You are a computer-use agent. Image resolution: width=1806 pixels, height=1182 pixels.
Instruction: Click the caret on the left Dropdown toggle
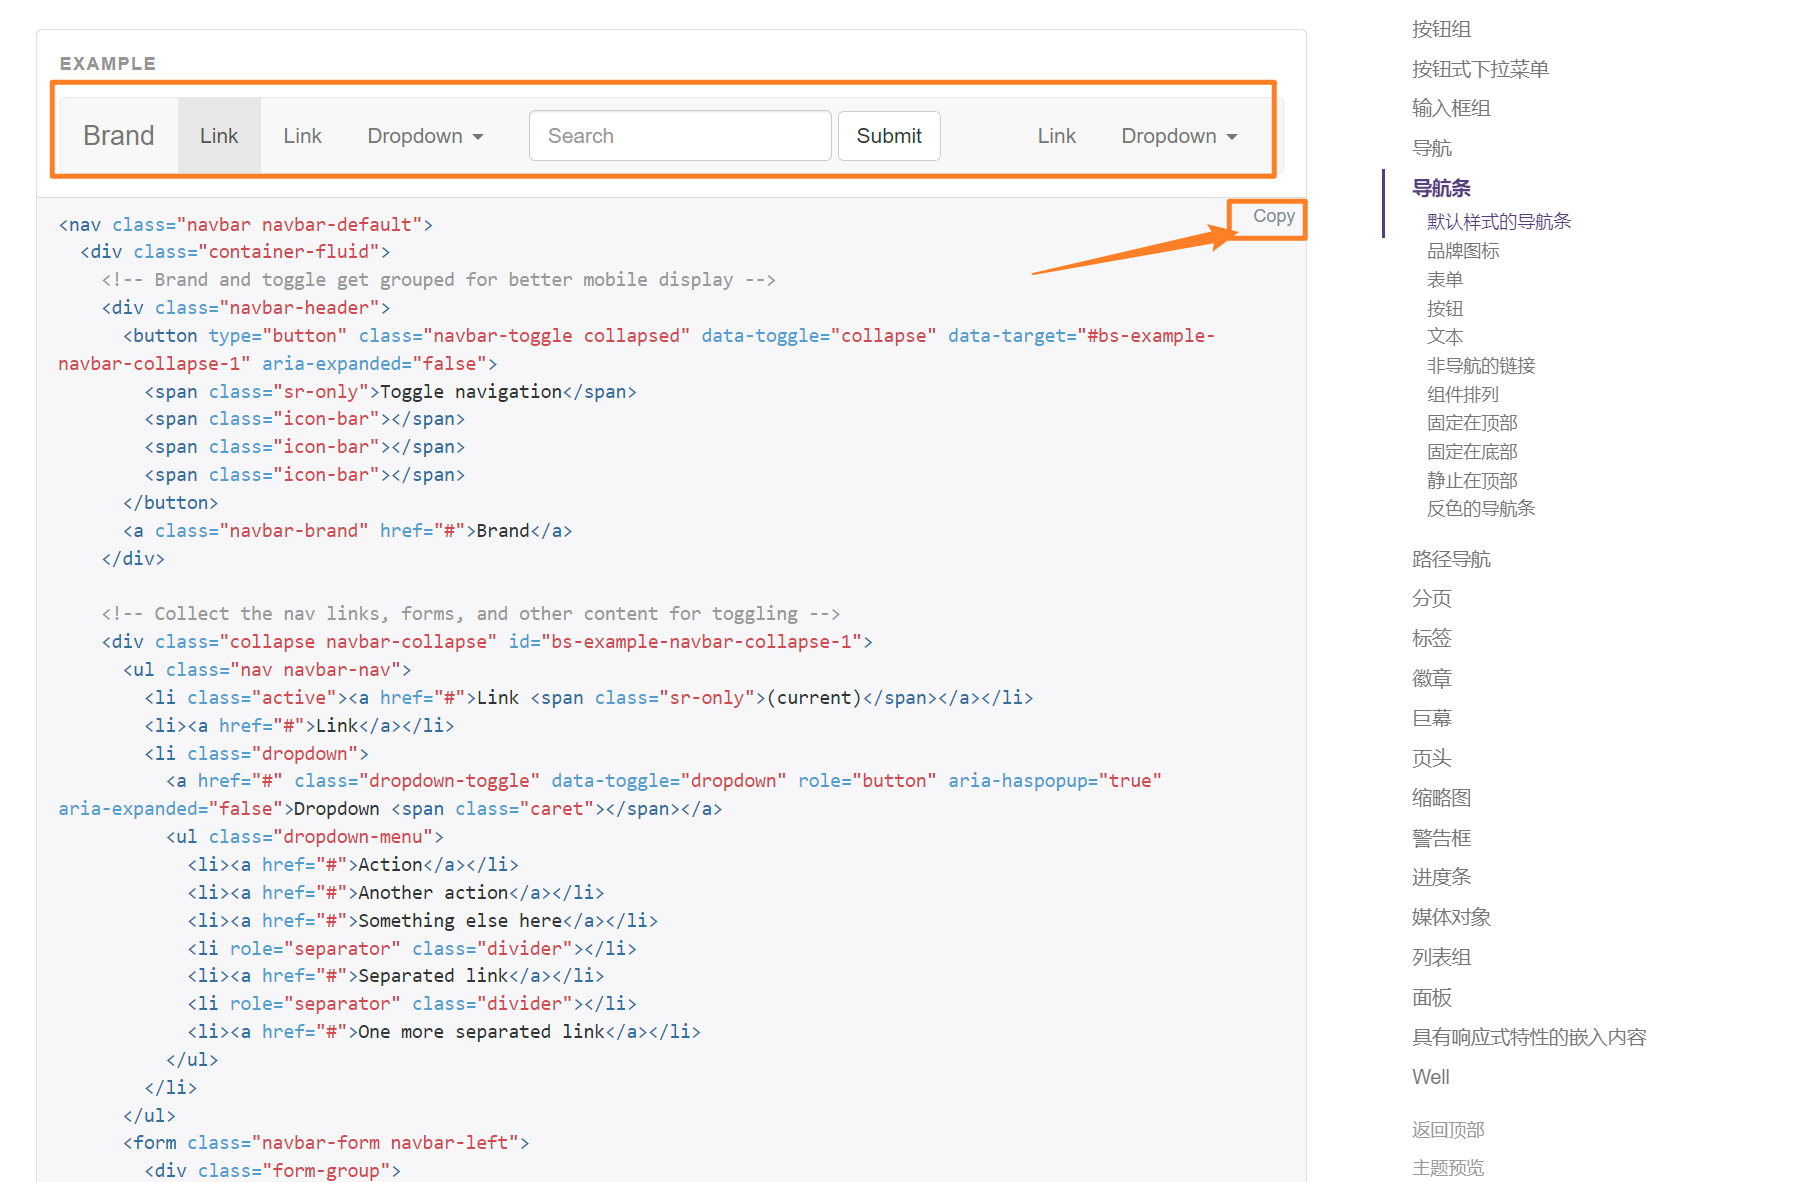pos(478,136)
